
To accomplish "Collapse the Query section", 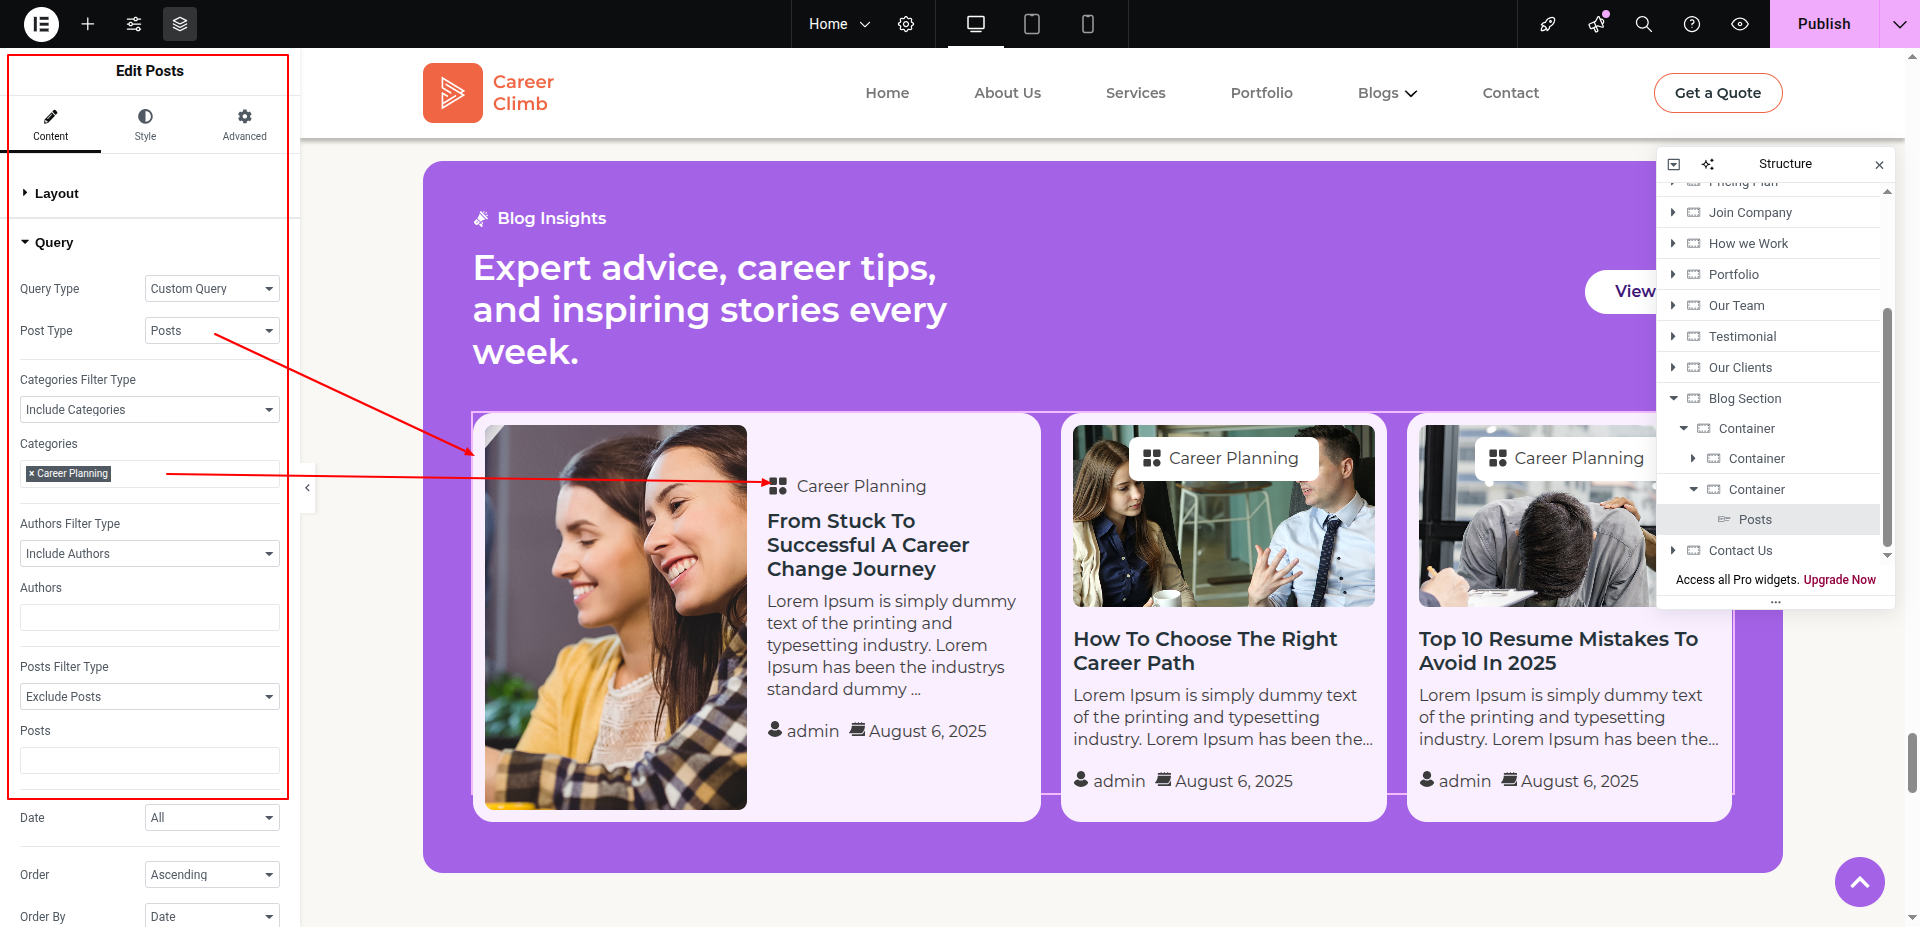I will click(x=150, y=243).
